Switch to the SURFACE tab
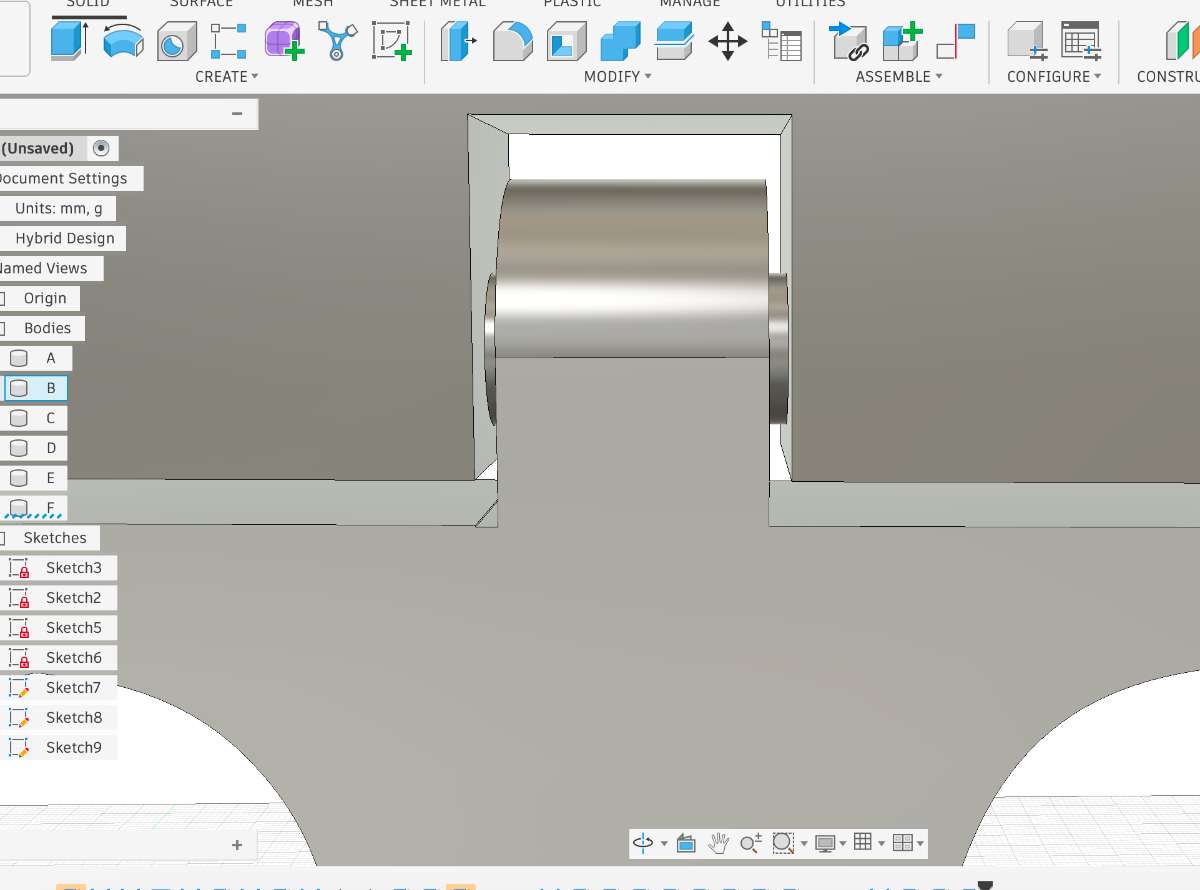This screenshot has height=890, width=1200. click(x=201, y=4)
